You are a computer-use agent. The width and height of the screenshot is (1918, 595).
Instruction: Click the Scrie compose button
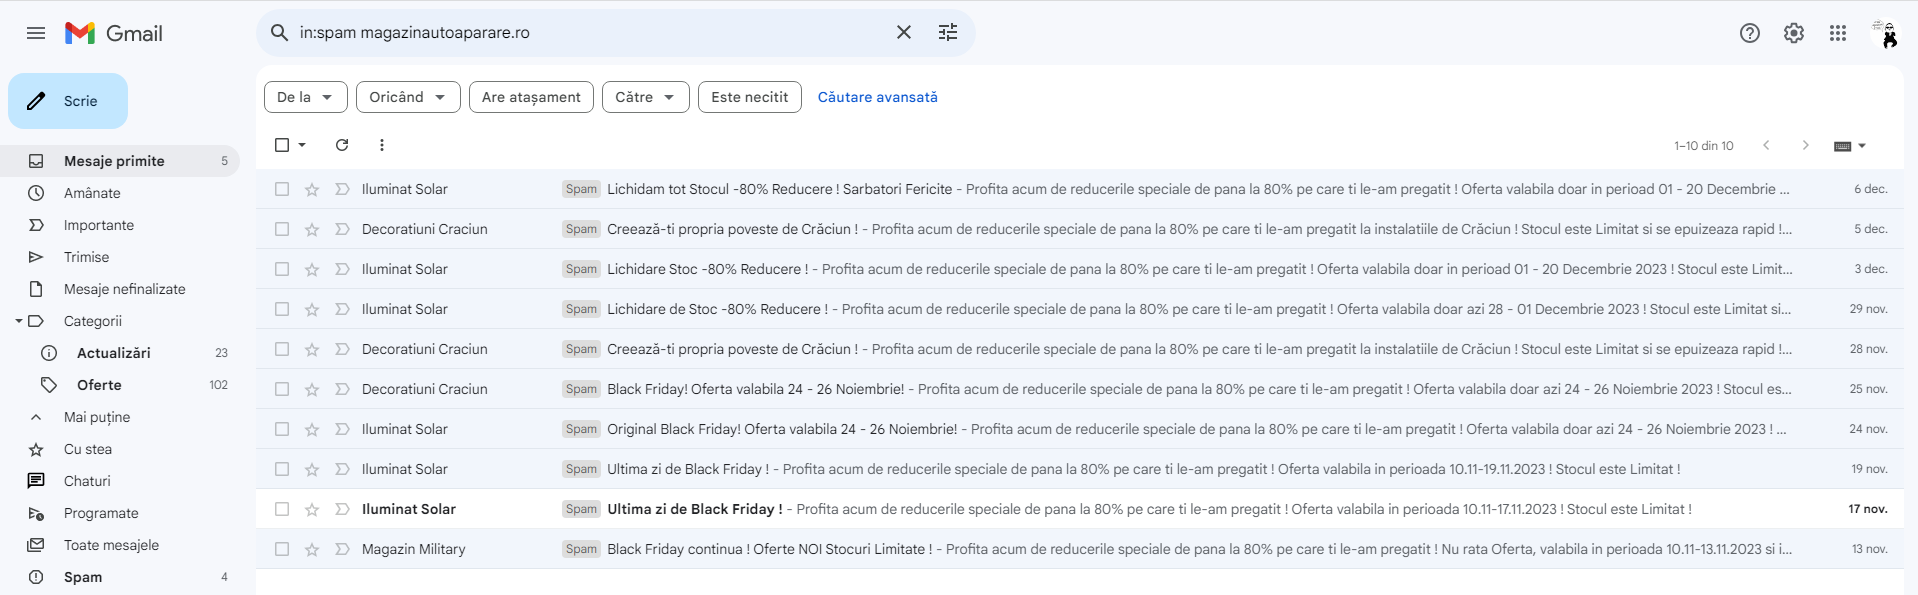tap(68, 101)
